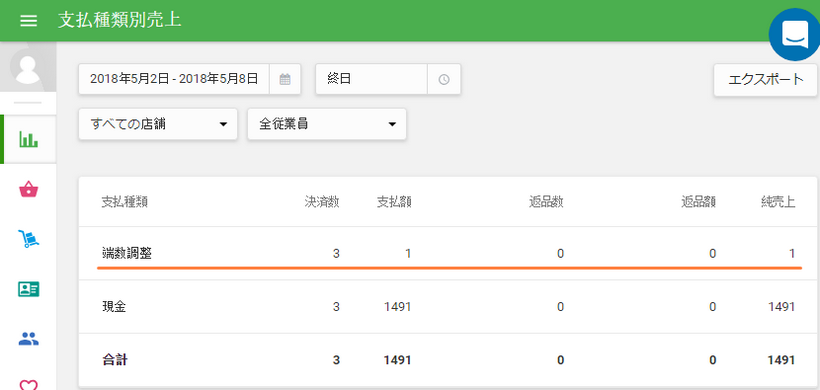820x390 pixels.
Task: Open the hamburger navigation menu
Action: (x=28, y=20)
